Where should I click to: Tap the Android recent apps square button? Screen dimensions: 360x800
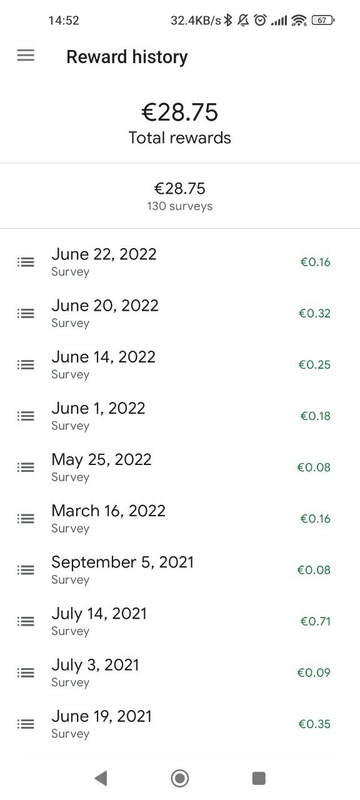pos(259,778)
